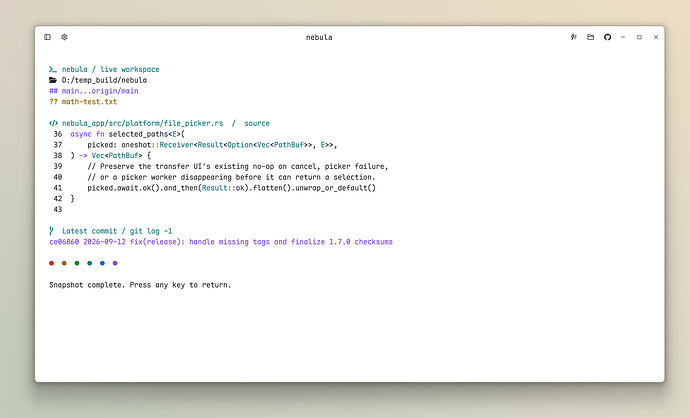Minimize the nebula window
Image resolution: width=690 pixels, height=418 pixels.
623,37
